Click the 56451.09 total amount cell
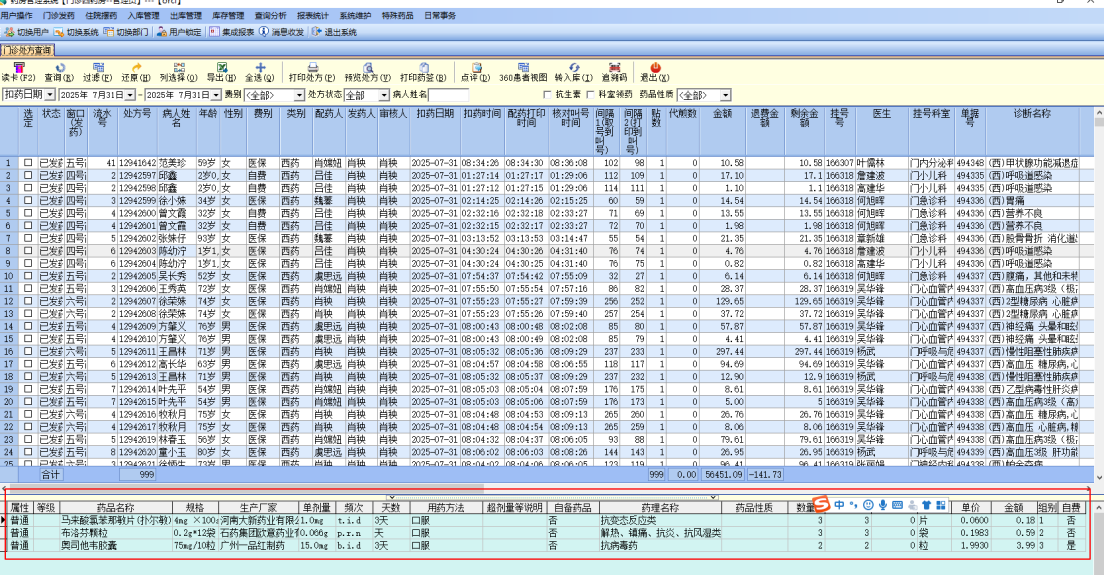Viewport: 1105px width, 576px height. [722, 475]
